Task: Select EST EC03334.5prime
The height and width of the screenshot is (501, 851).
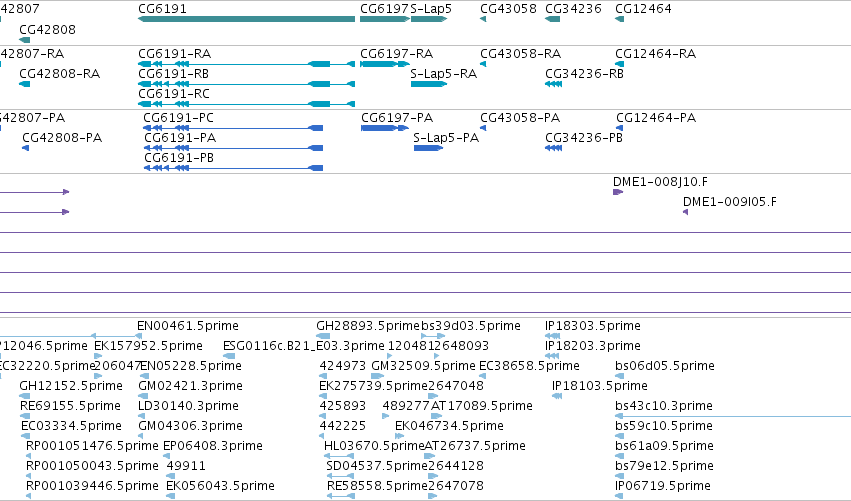Action: tap(71, 426)
